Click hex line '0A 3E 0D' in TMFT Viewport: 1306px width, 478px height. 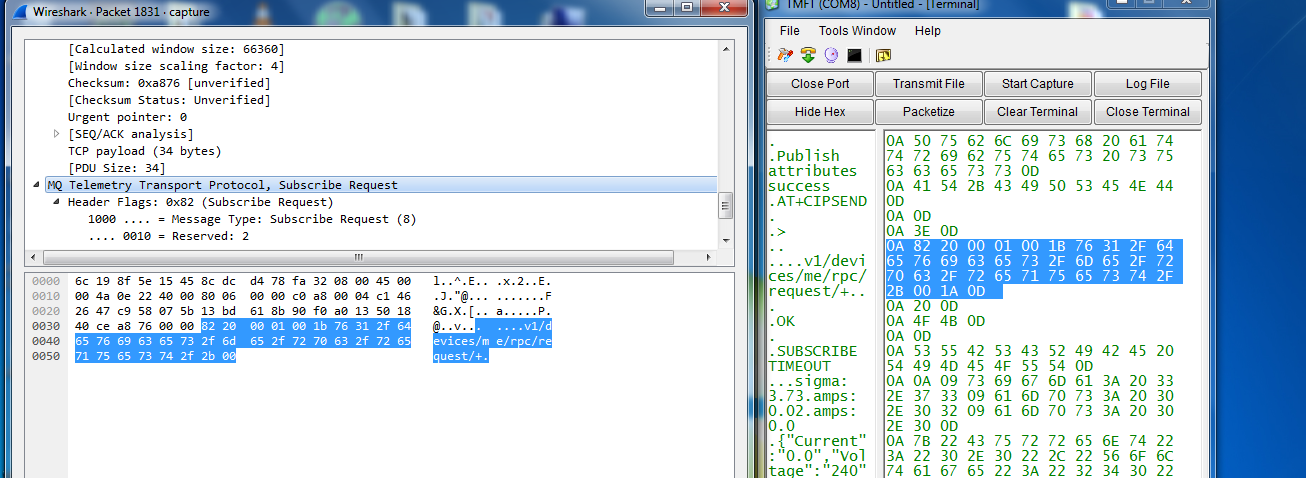(922, 231)
